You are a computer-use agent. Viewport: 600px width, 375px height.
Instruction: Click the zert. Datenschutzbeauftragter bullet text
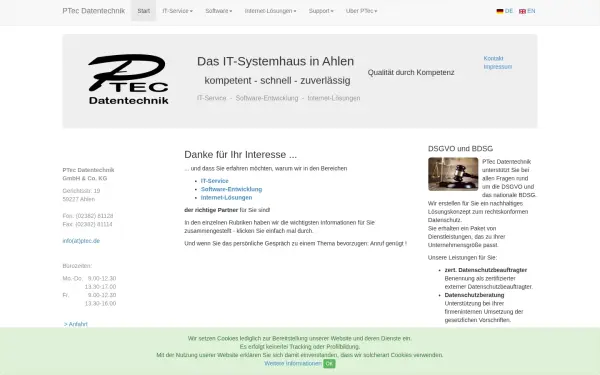(x=486, y=270)
